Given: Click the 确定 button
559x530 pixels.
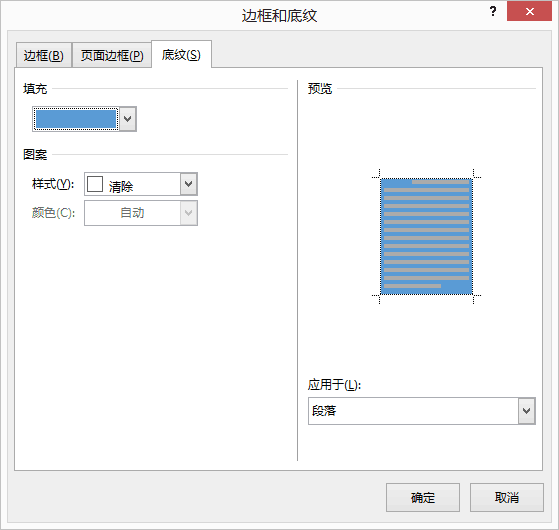Looking at the screenshot, I should coord(423,498).
